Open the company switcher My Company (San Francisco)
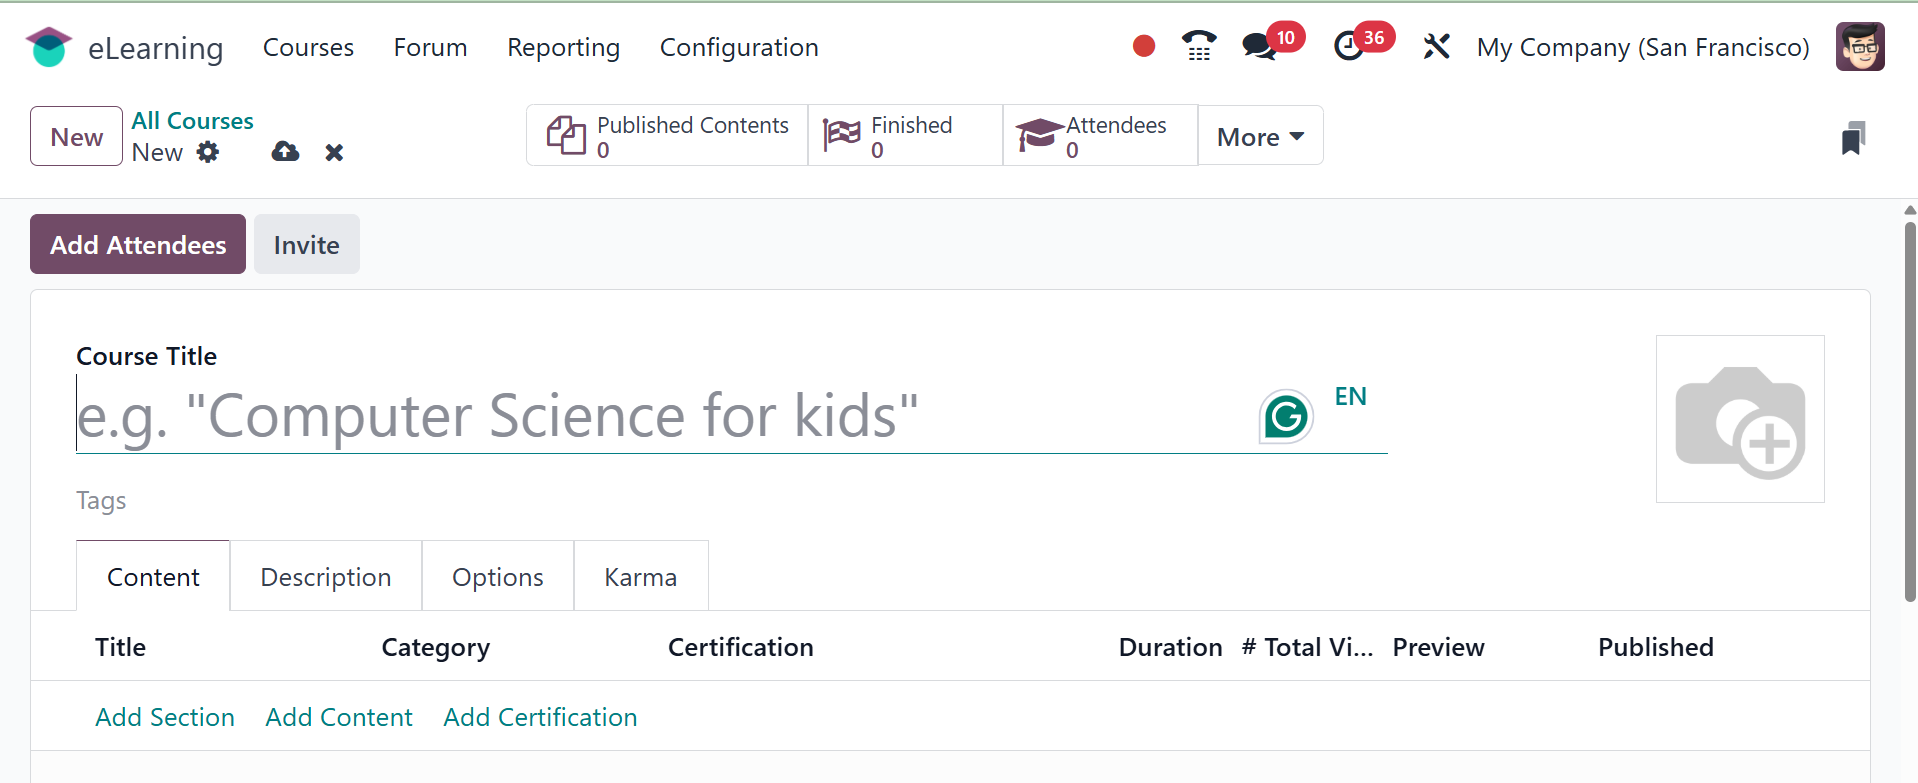1918x783 pixels. [1642, 48]
